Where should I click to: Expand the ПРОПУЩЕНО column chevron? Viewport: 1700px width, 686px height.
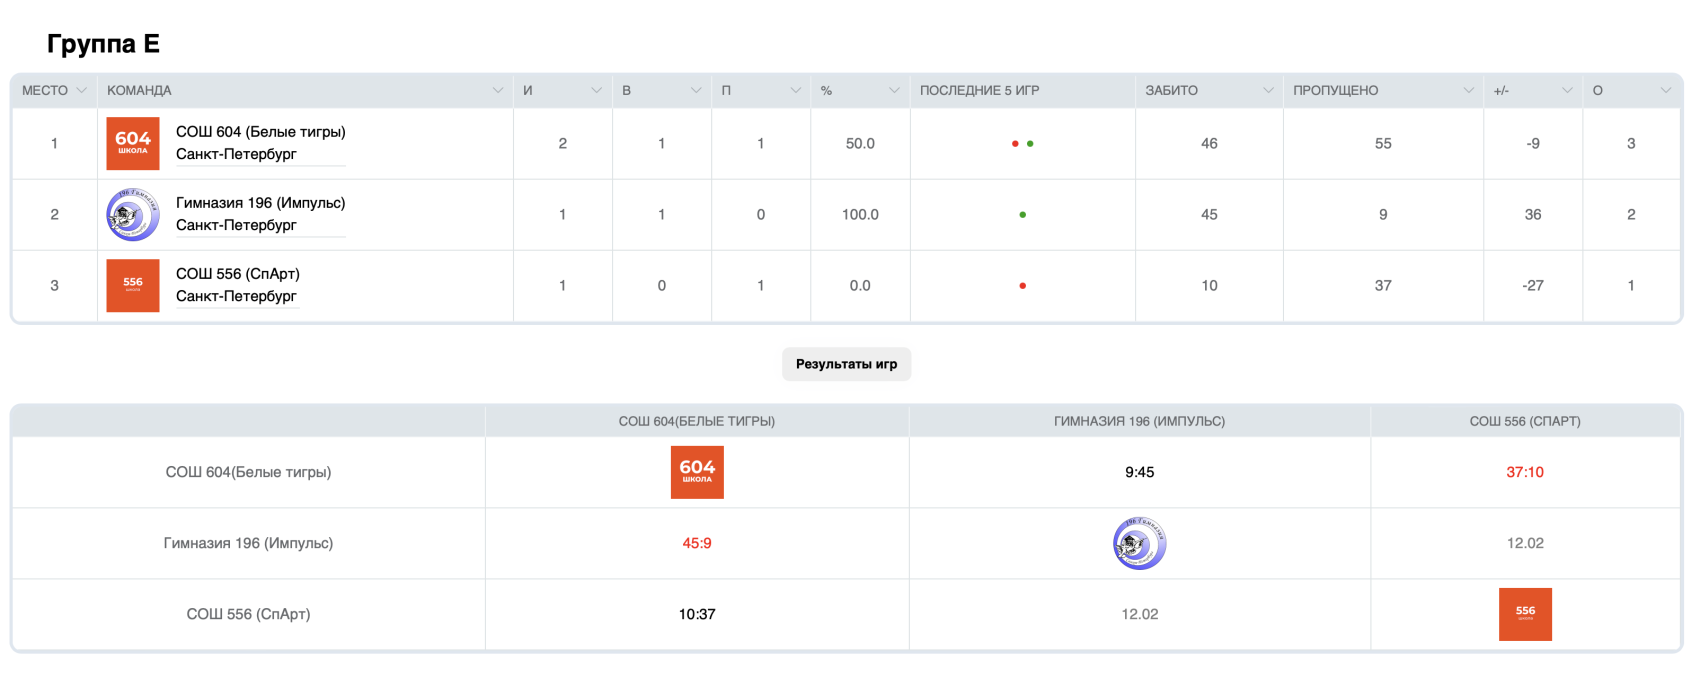coord(1468,90)
